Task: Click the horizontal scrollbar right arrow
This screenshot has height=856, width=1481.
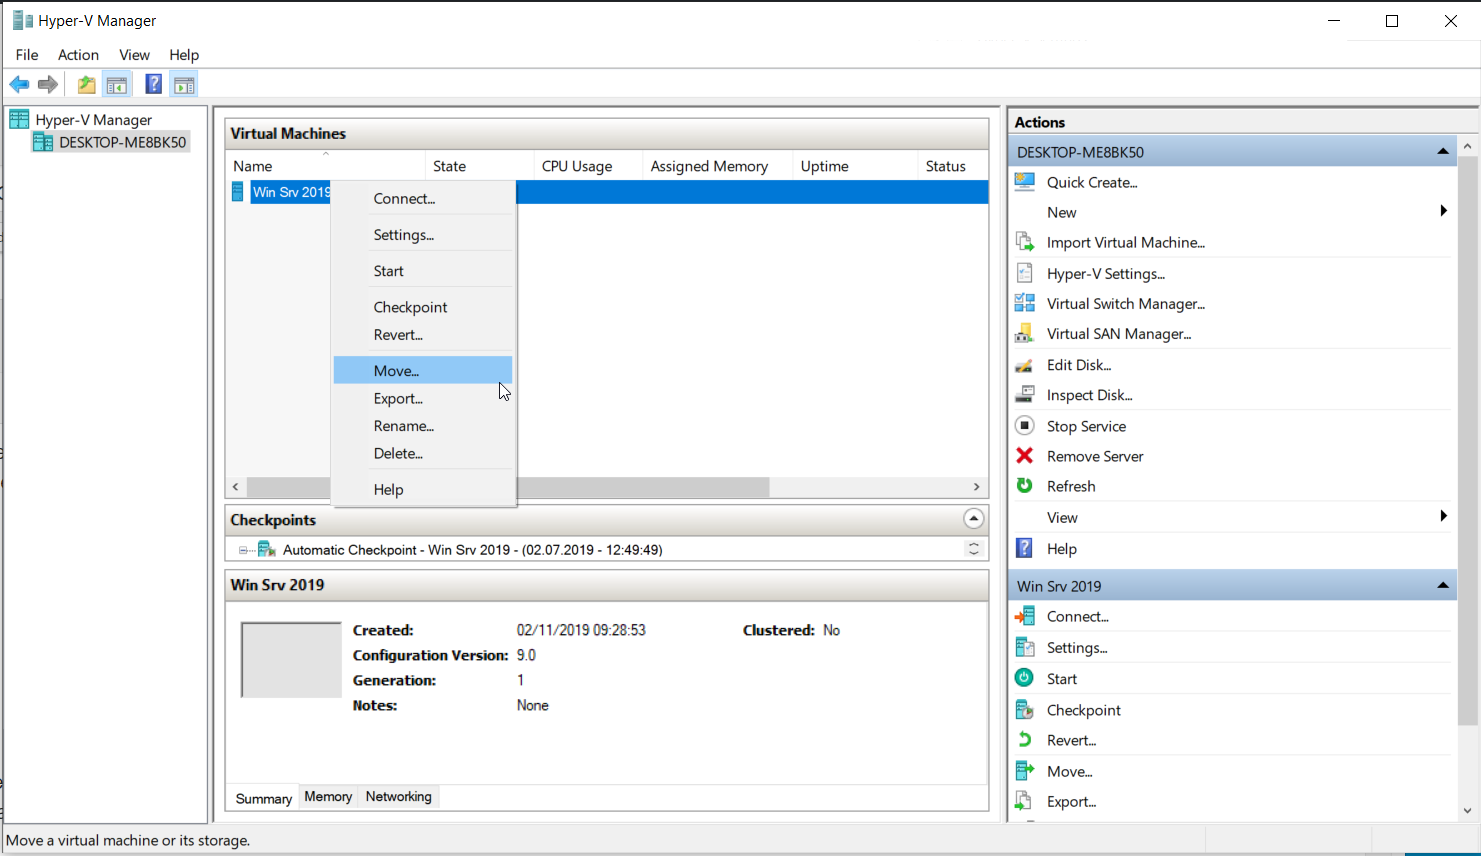Action: point(976,487)
